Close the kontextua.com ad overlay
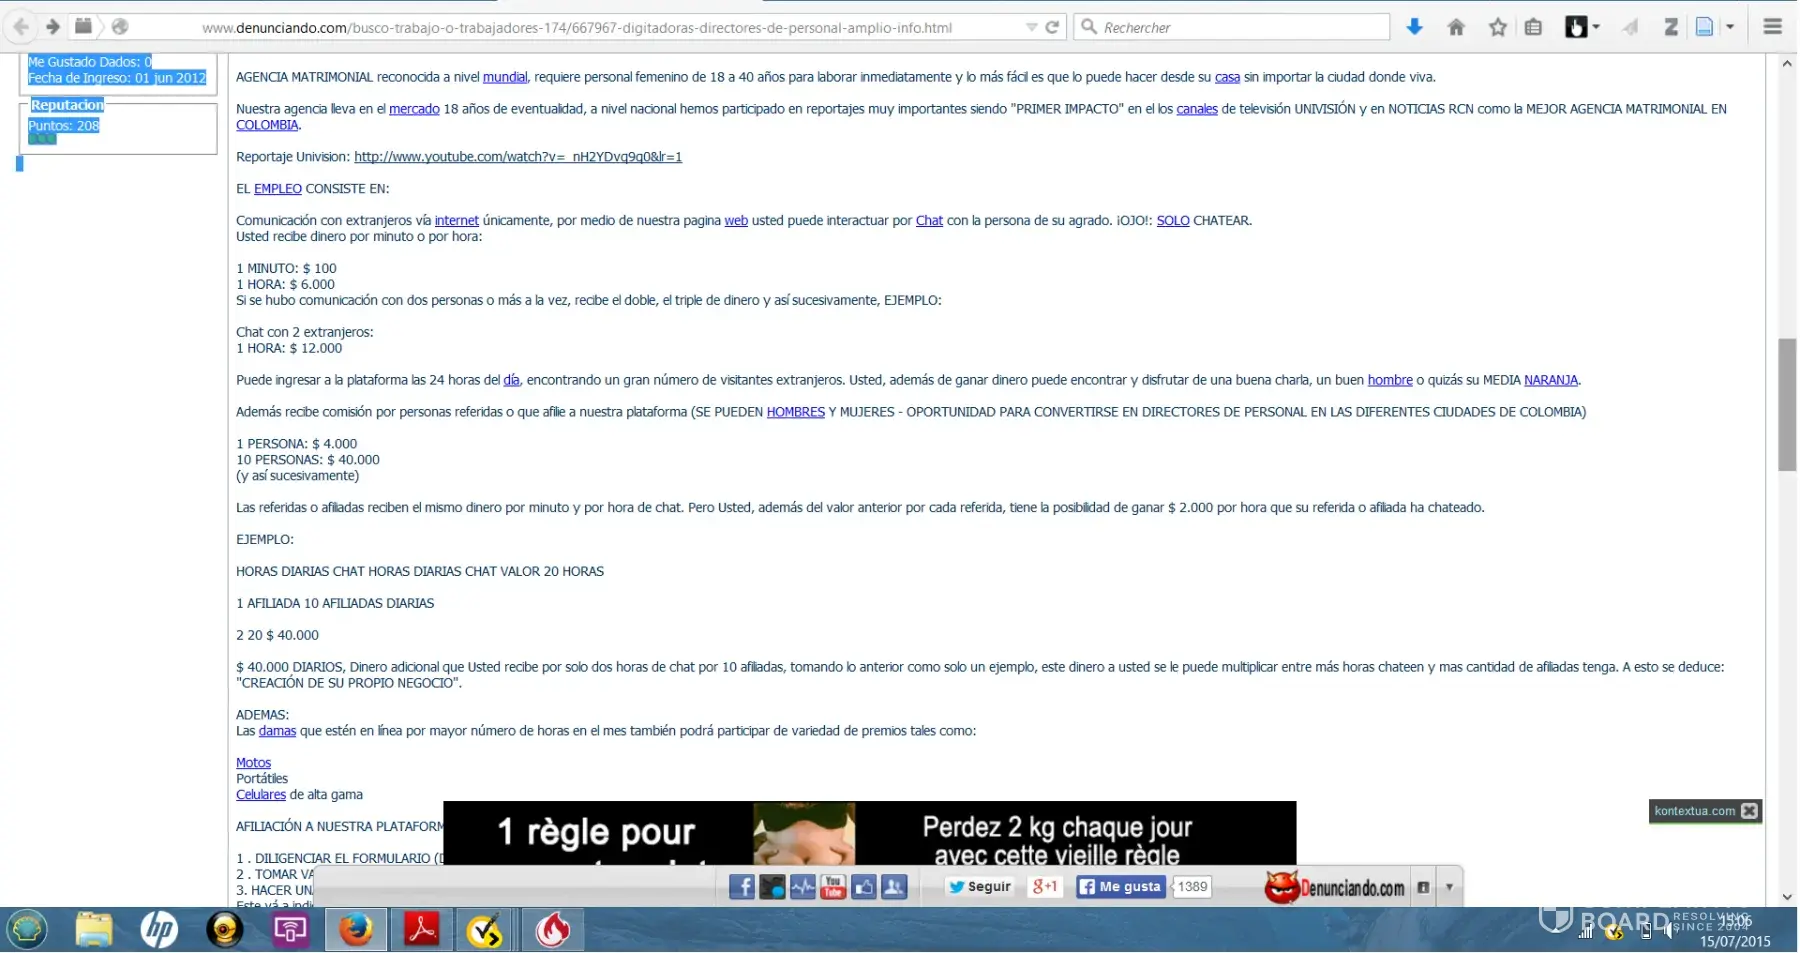The width and height of the screenshot is (1800, 953). coord(1749,811)
